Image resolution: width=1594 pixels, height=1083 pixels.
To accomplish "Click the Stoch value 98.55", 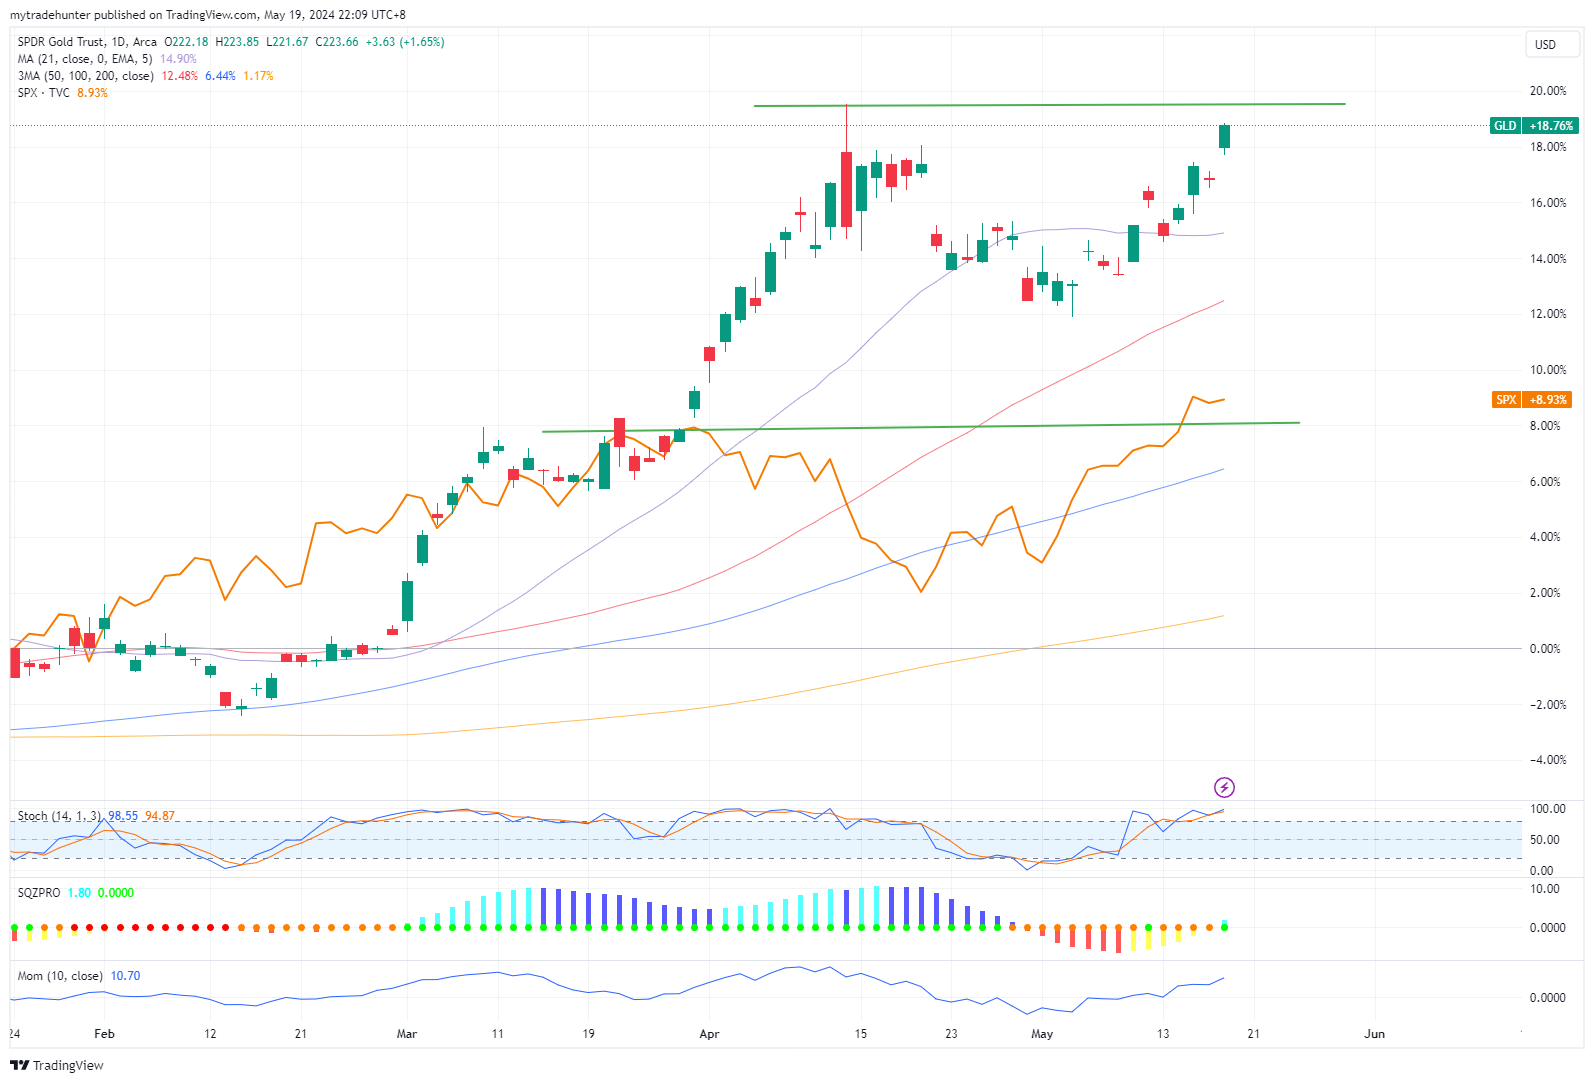I will click(x=123, y=816).
